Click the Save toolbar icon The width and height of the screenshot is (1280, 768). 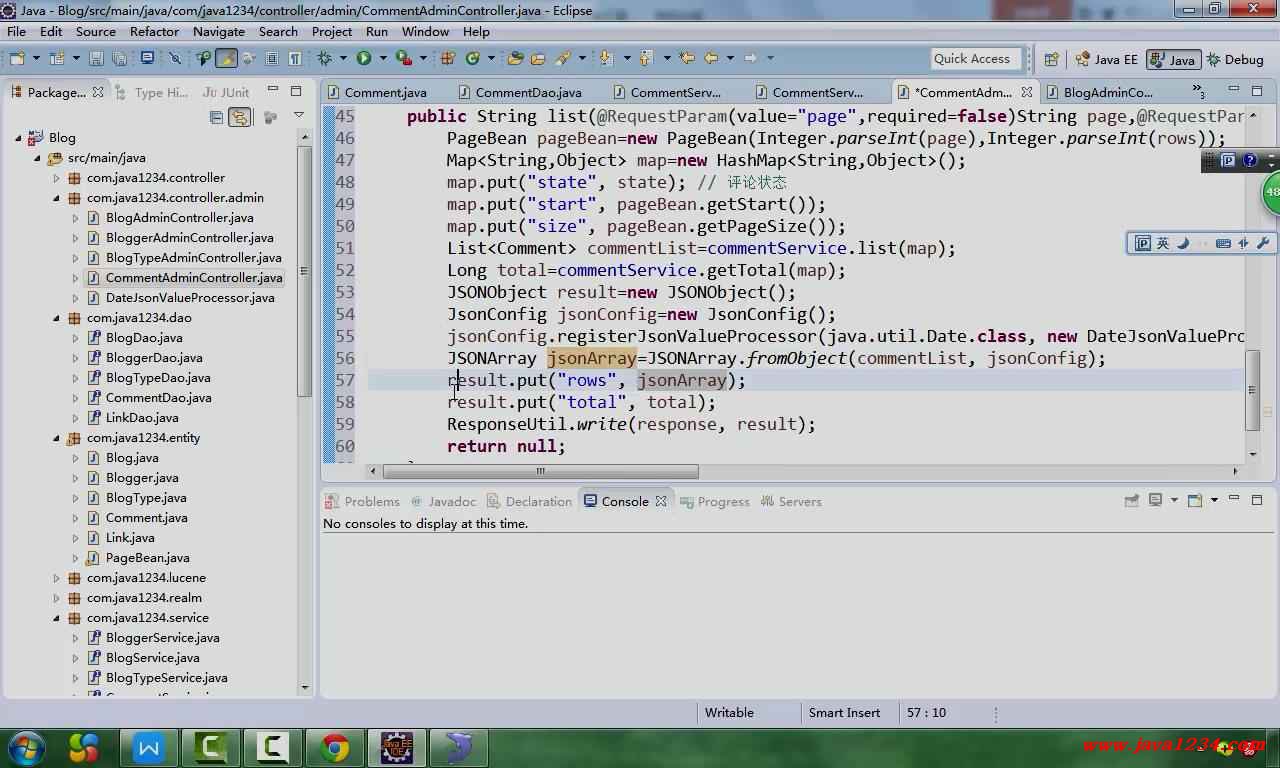click(96, 58)
